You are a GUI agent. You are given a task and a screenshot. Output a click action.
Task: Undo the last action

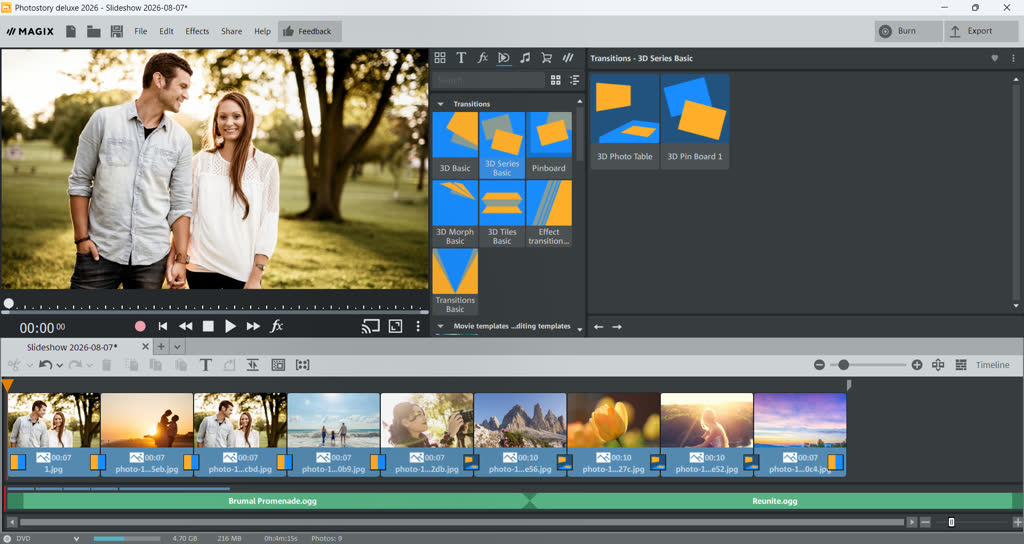45,365
